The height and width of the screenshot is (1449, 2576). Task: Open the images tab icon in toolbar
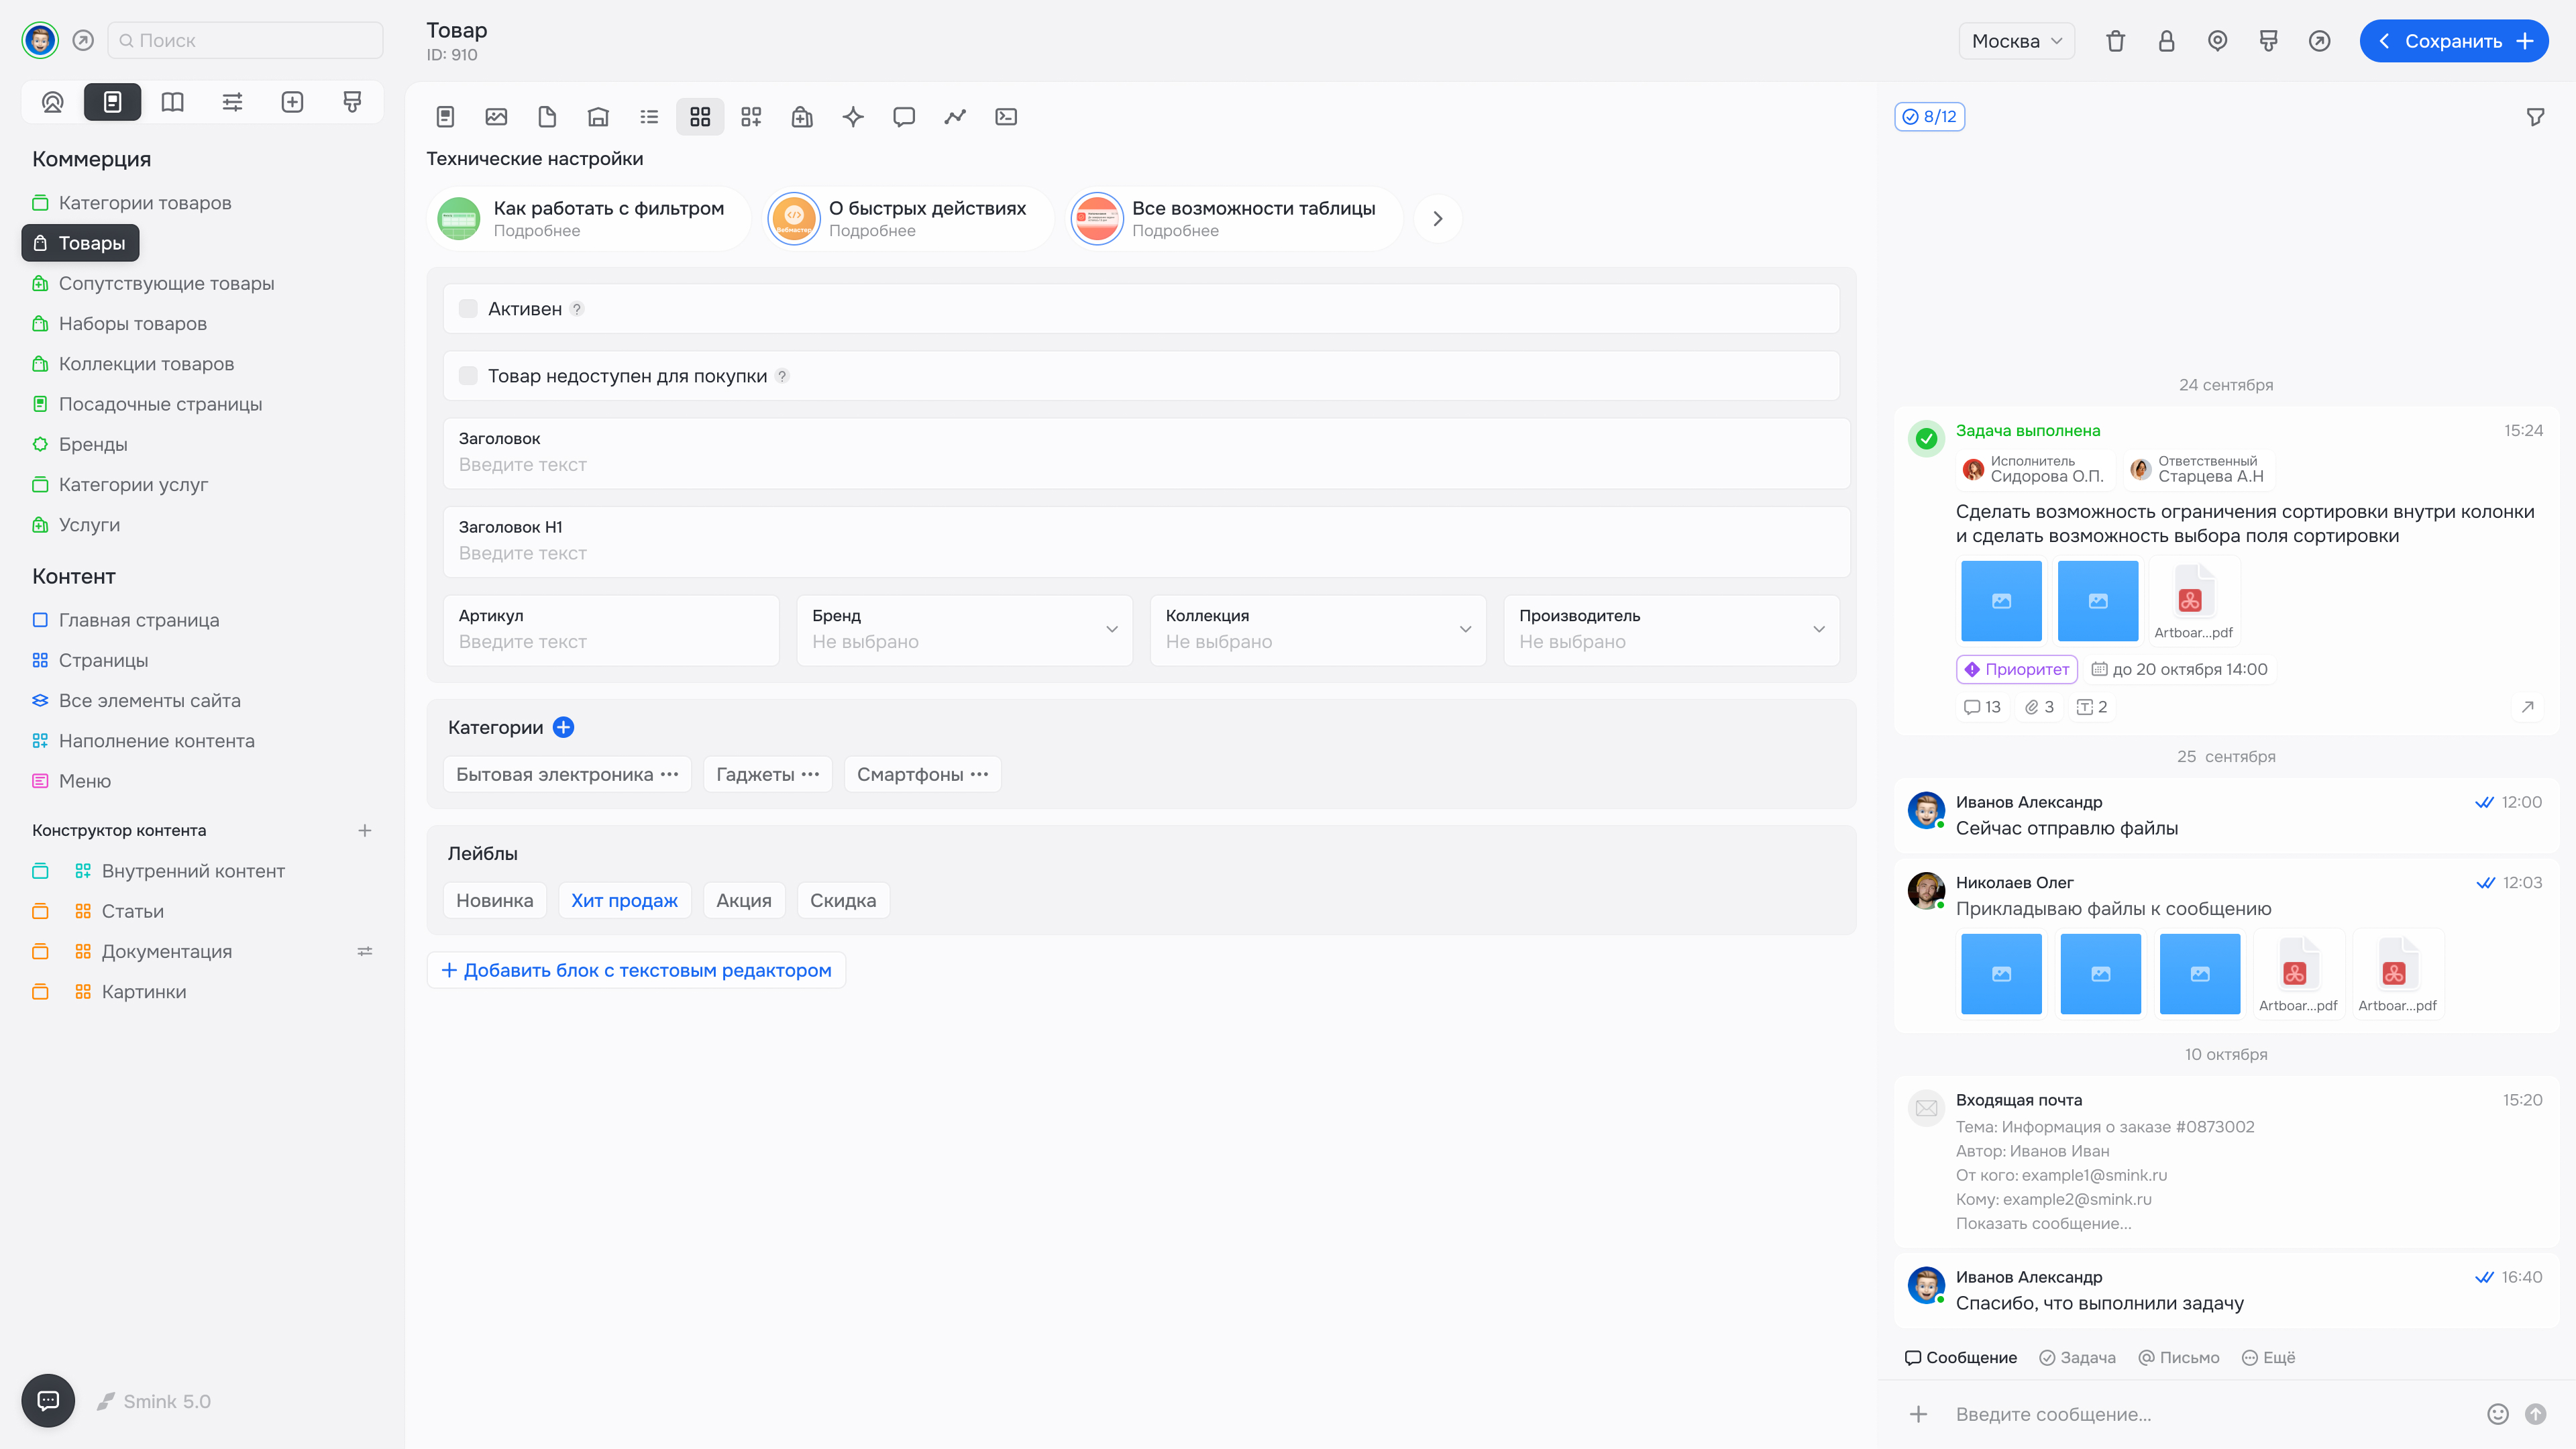[x=496, y=117]
